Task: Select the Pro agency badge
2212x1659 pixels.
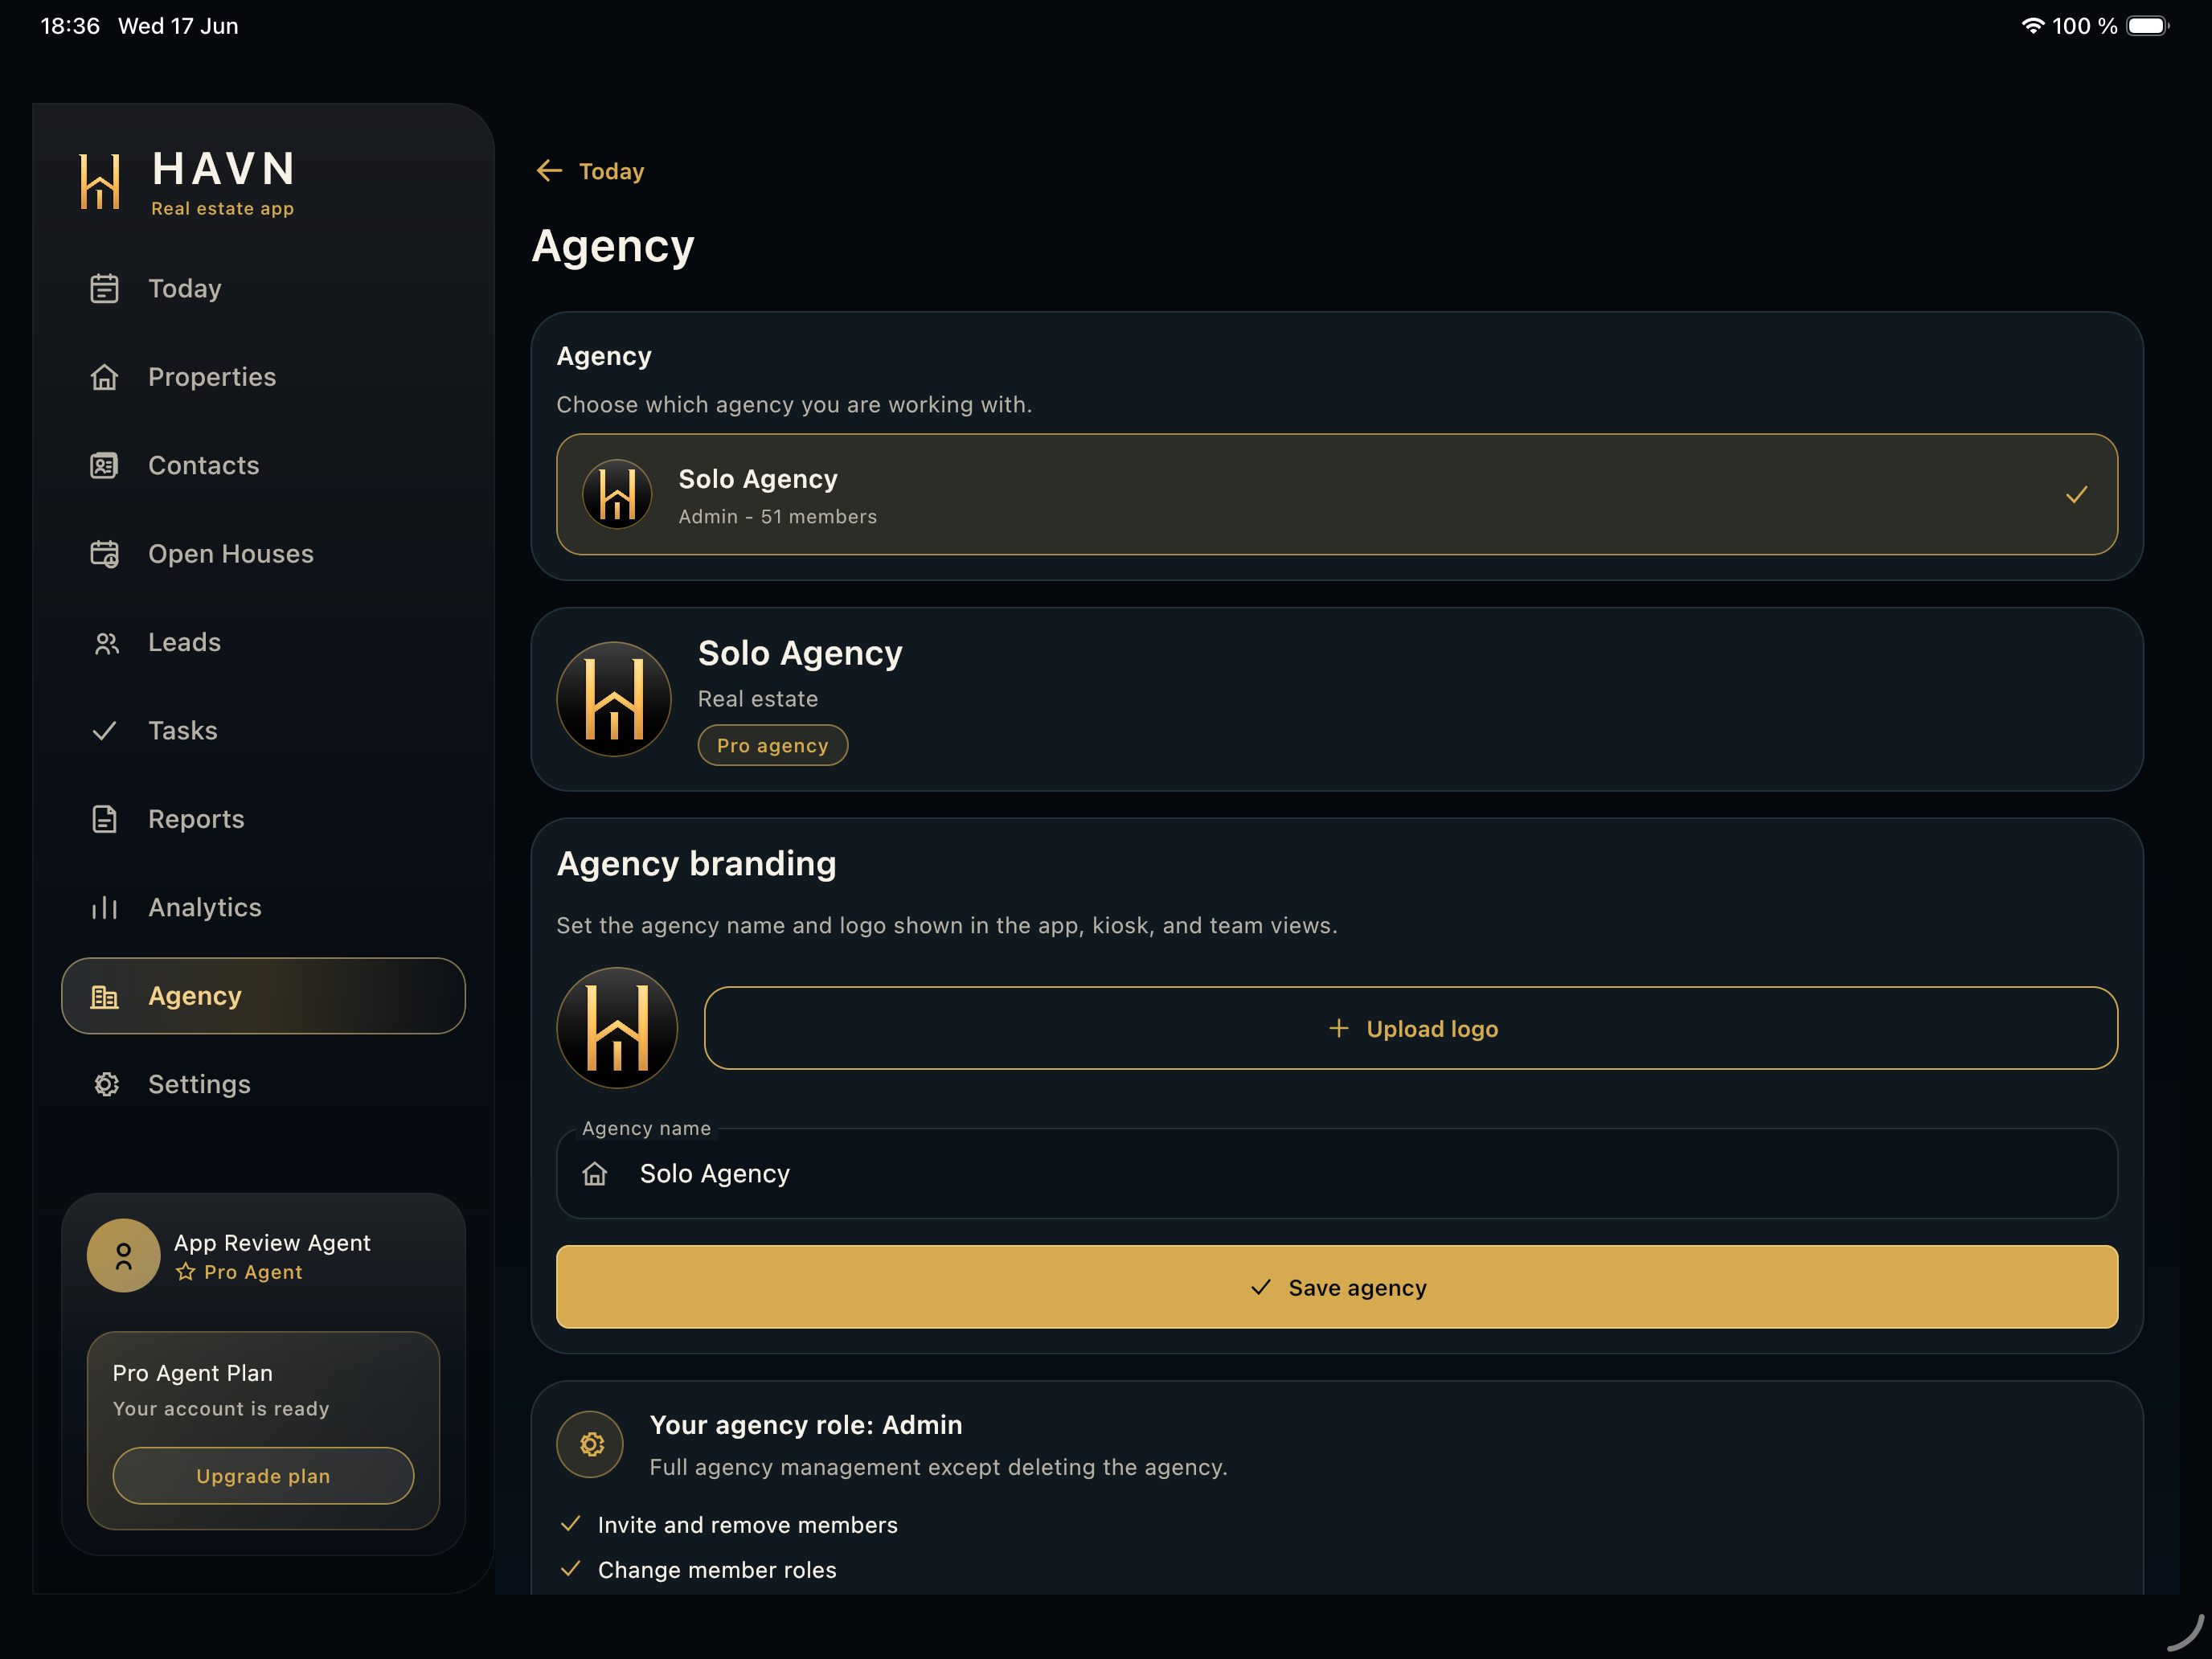Action: coord(772,745)
